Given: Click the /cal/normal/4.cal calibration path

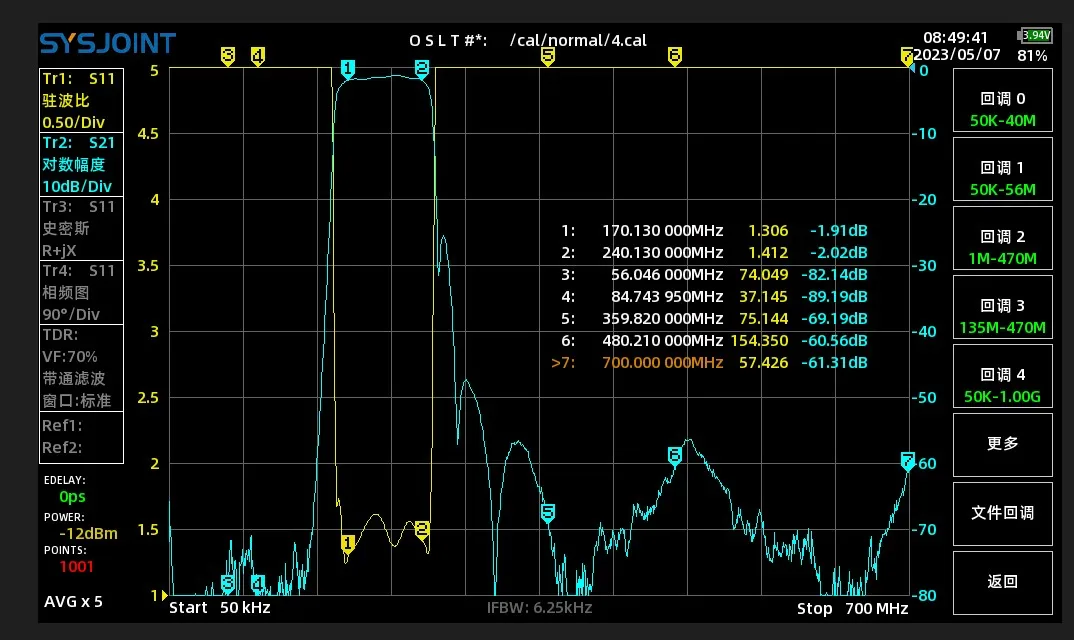Looking at the screenshot, I should 578,40.
